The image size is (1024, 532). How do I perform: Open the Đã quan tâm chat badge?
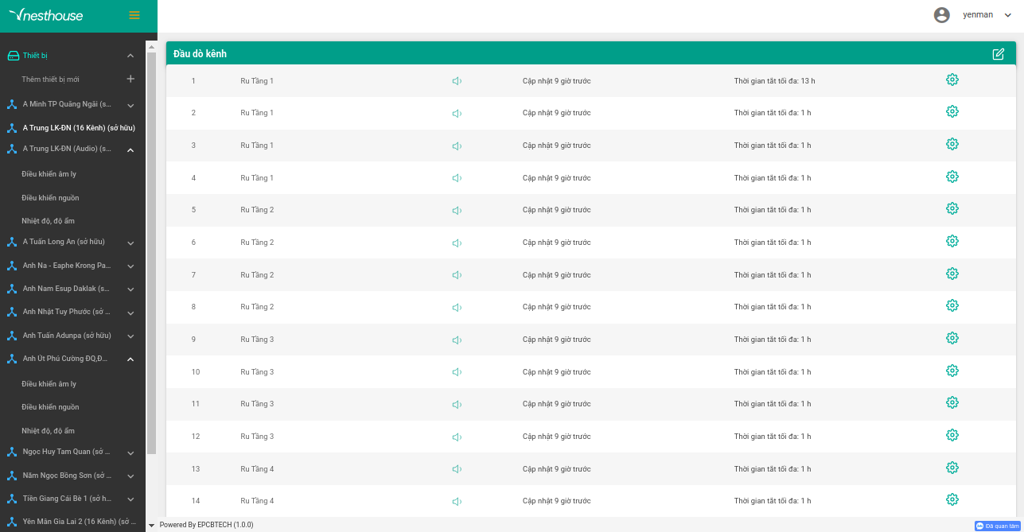coord(997,526)
